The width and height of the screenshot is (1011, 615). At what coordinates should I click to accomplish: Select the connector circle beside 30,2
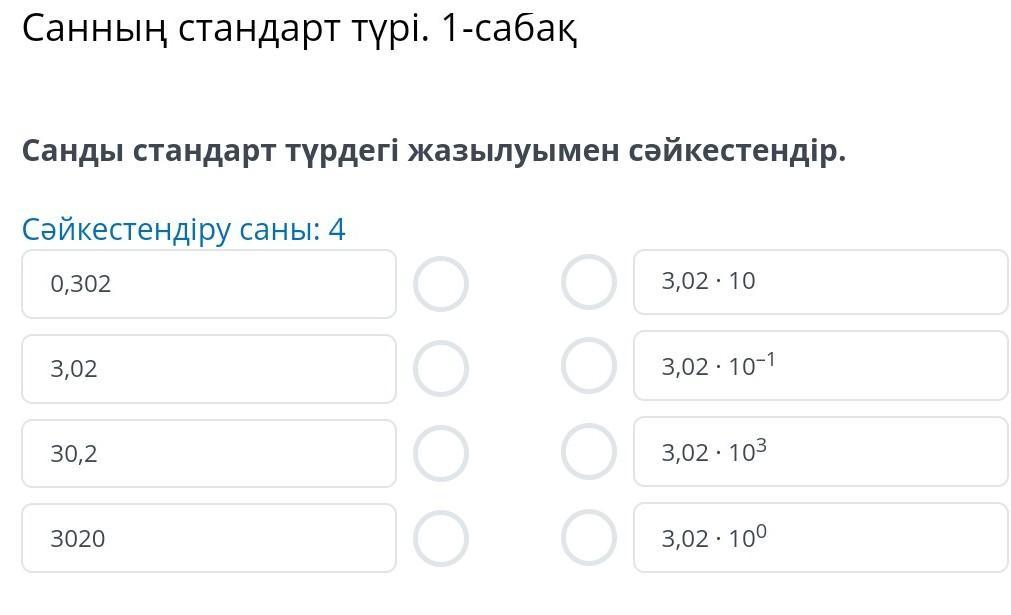click(440, 453)
